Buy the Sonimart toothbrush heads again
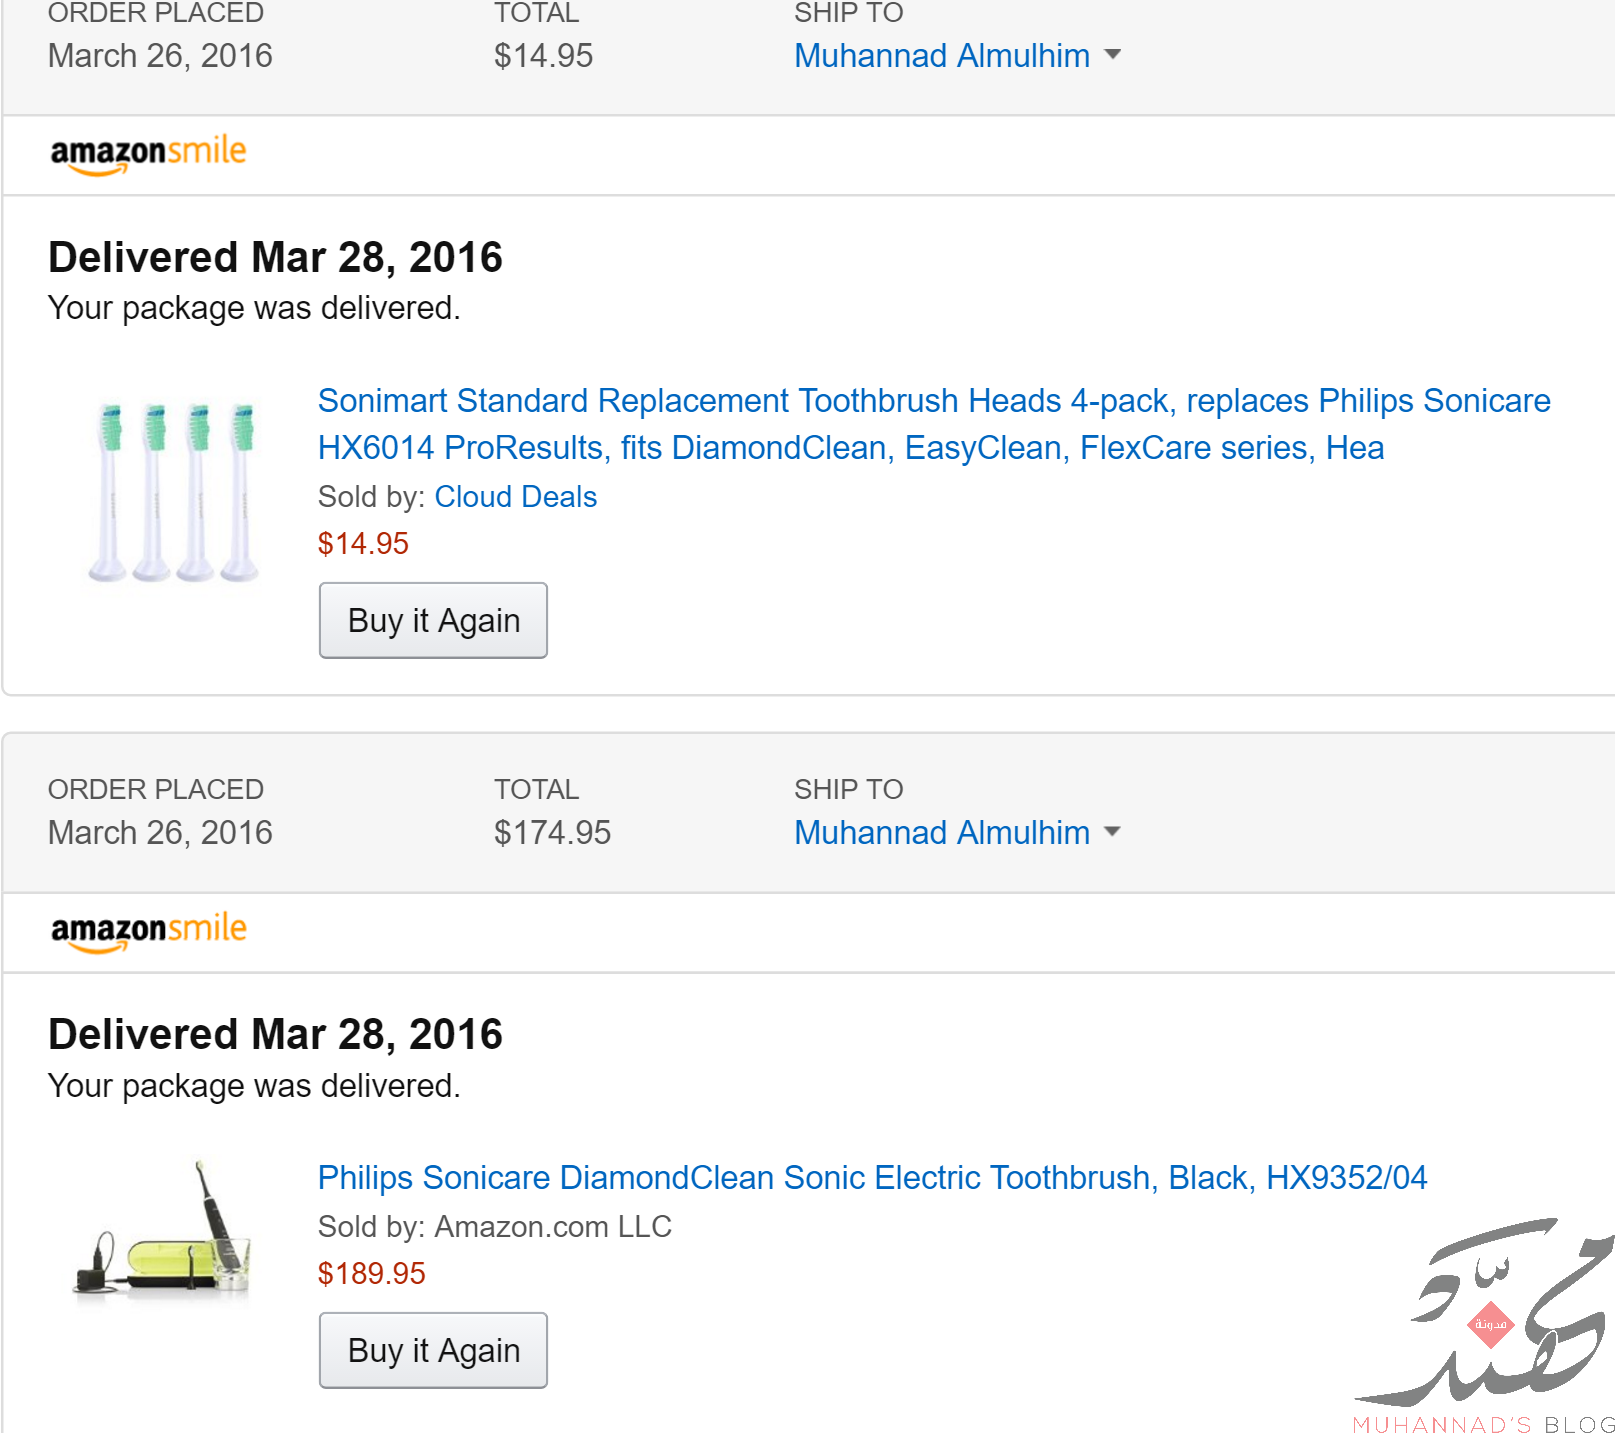This screenshot has height=1433, width=1615. coord(433,621)
